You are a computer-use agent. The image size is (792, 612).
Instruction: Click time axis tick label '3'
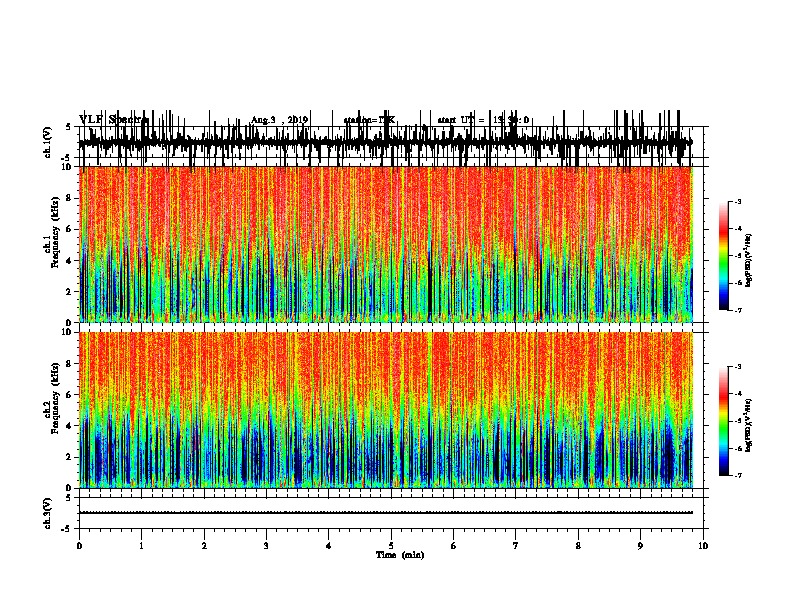(266, 546)
